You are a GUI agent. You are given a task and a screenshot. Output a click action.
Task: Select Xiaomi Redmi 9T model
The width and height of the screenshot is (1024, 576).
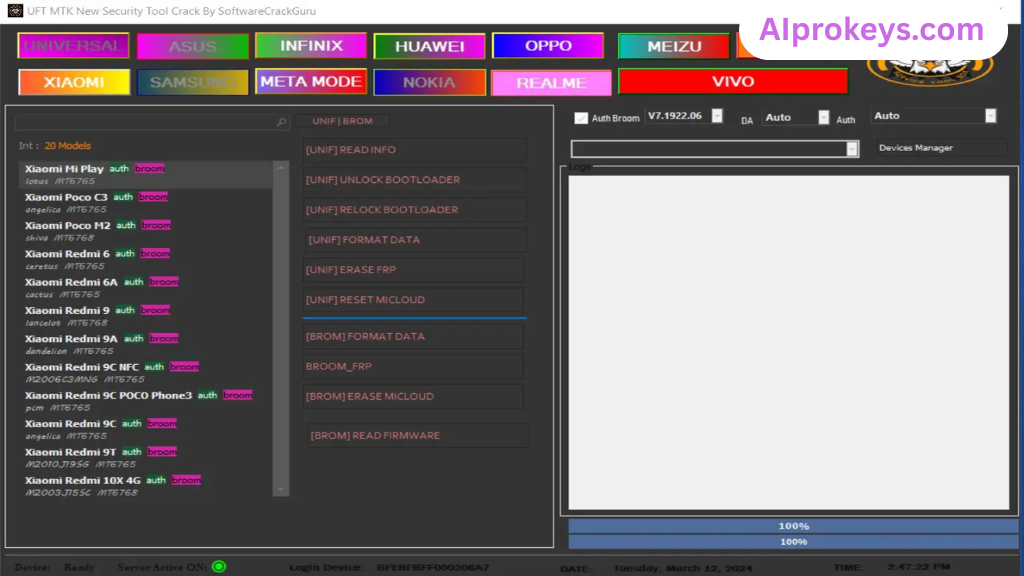pyautogui.click(x=145, y=458)
